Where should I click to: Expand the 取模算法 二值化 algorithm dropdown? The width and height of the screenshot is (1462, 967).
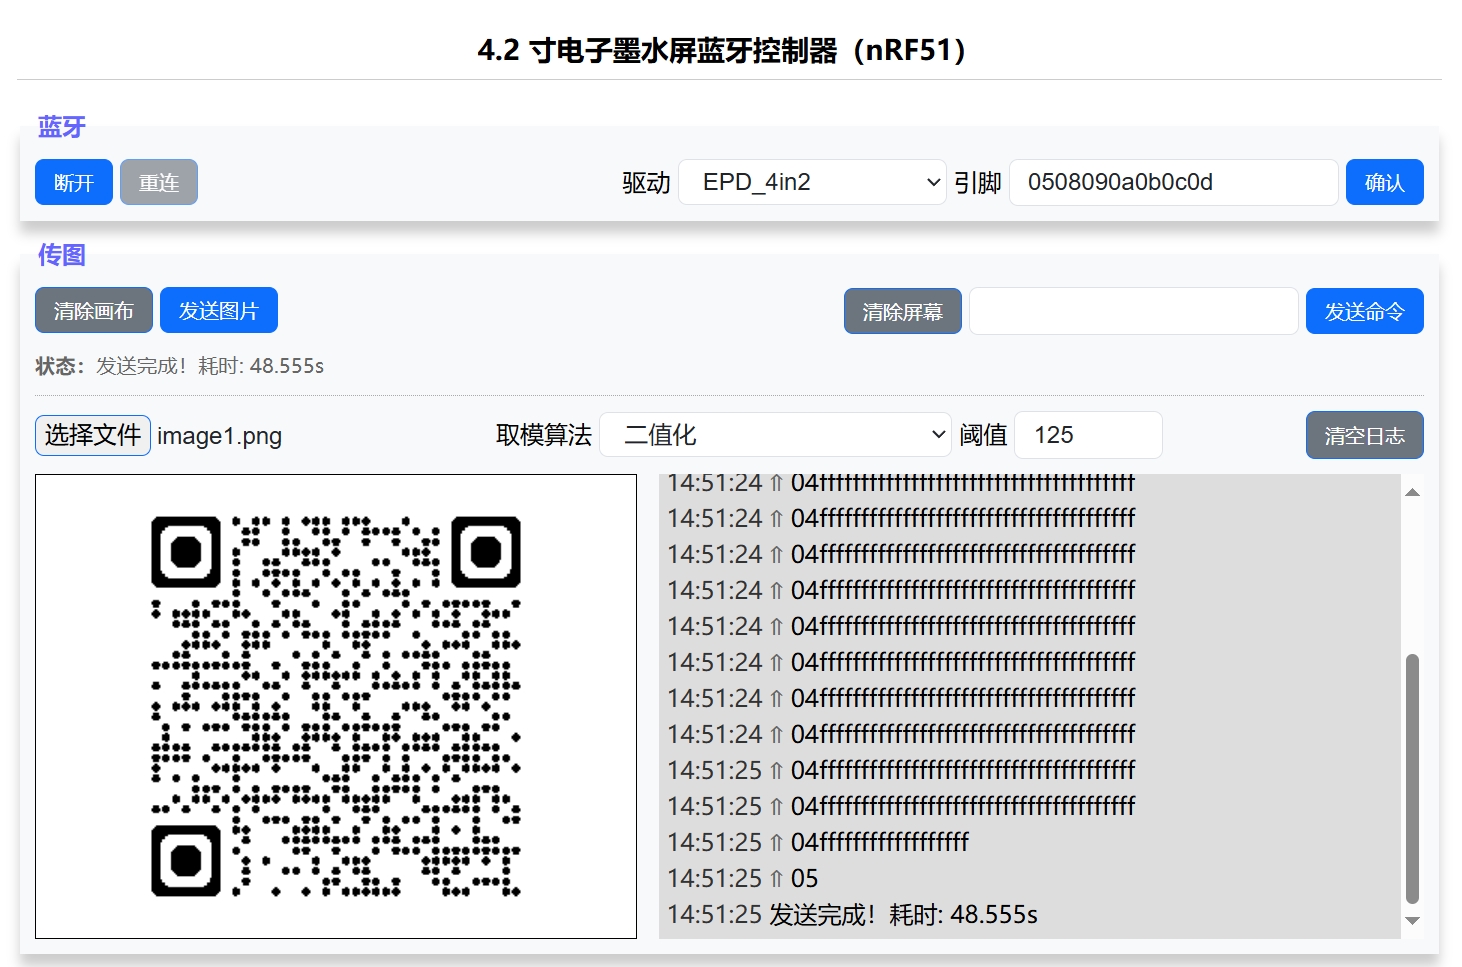click(x=774, y=435)
